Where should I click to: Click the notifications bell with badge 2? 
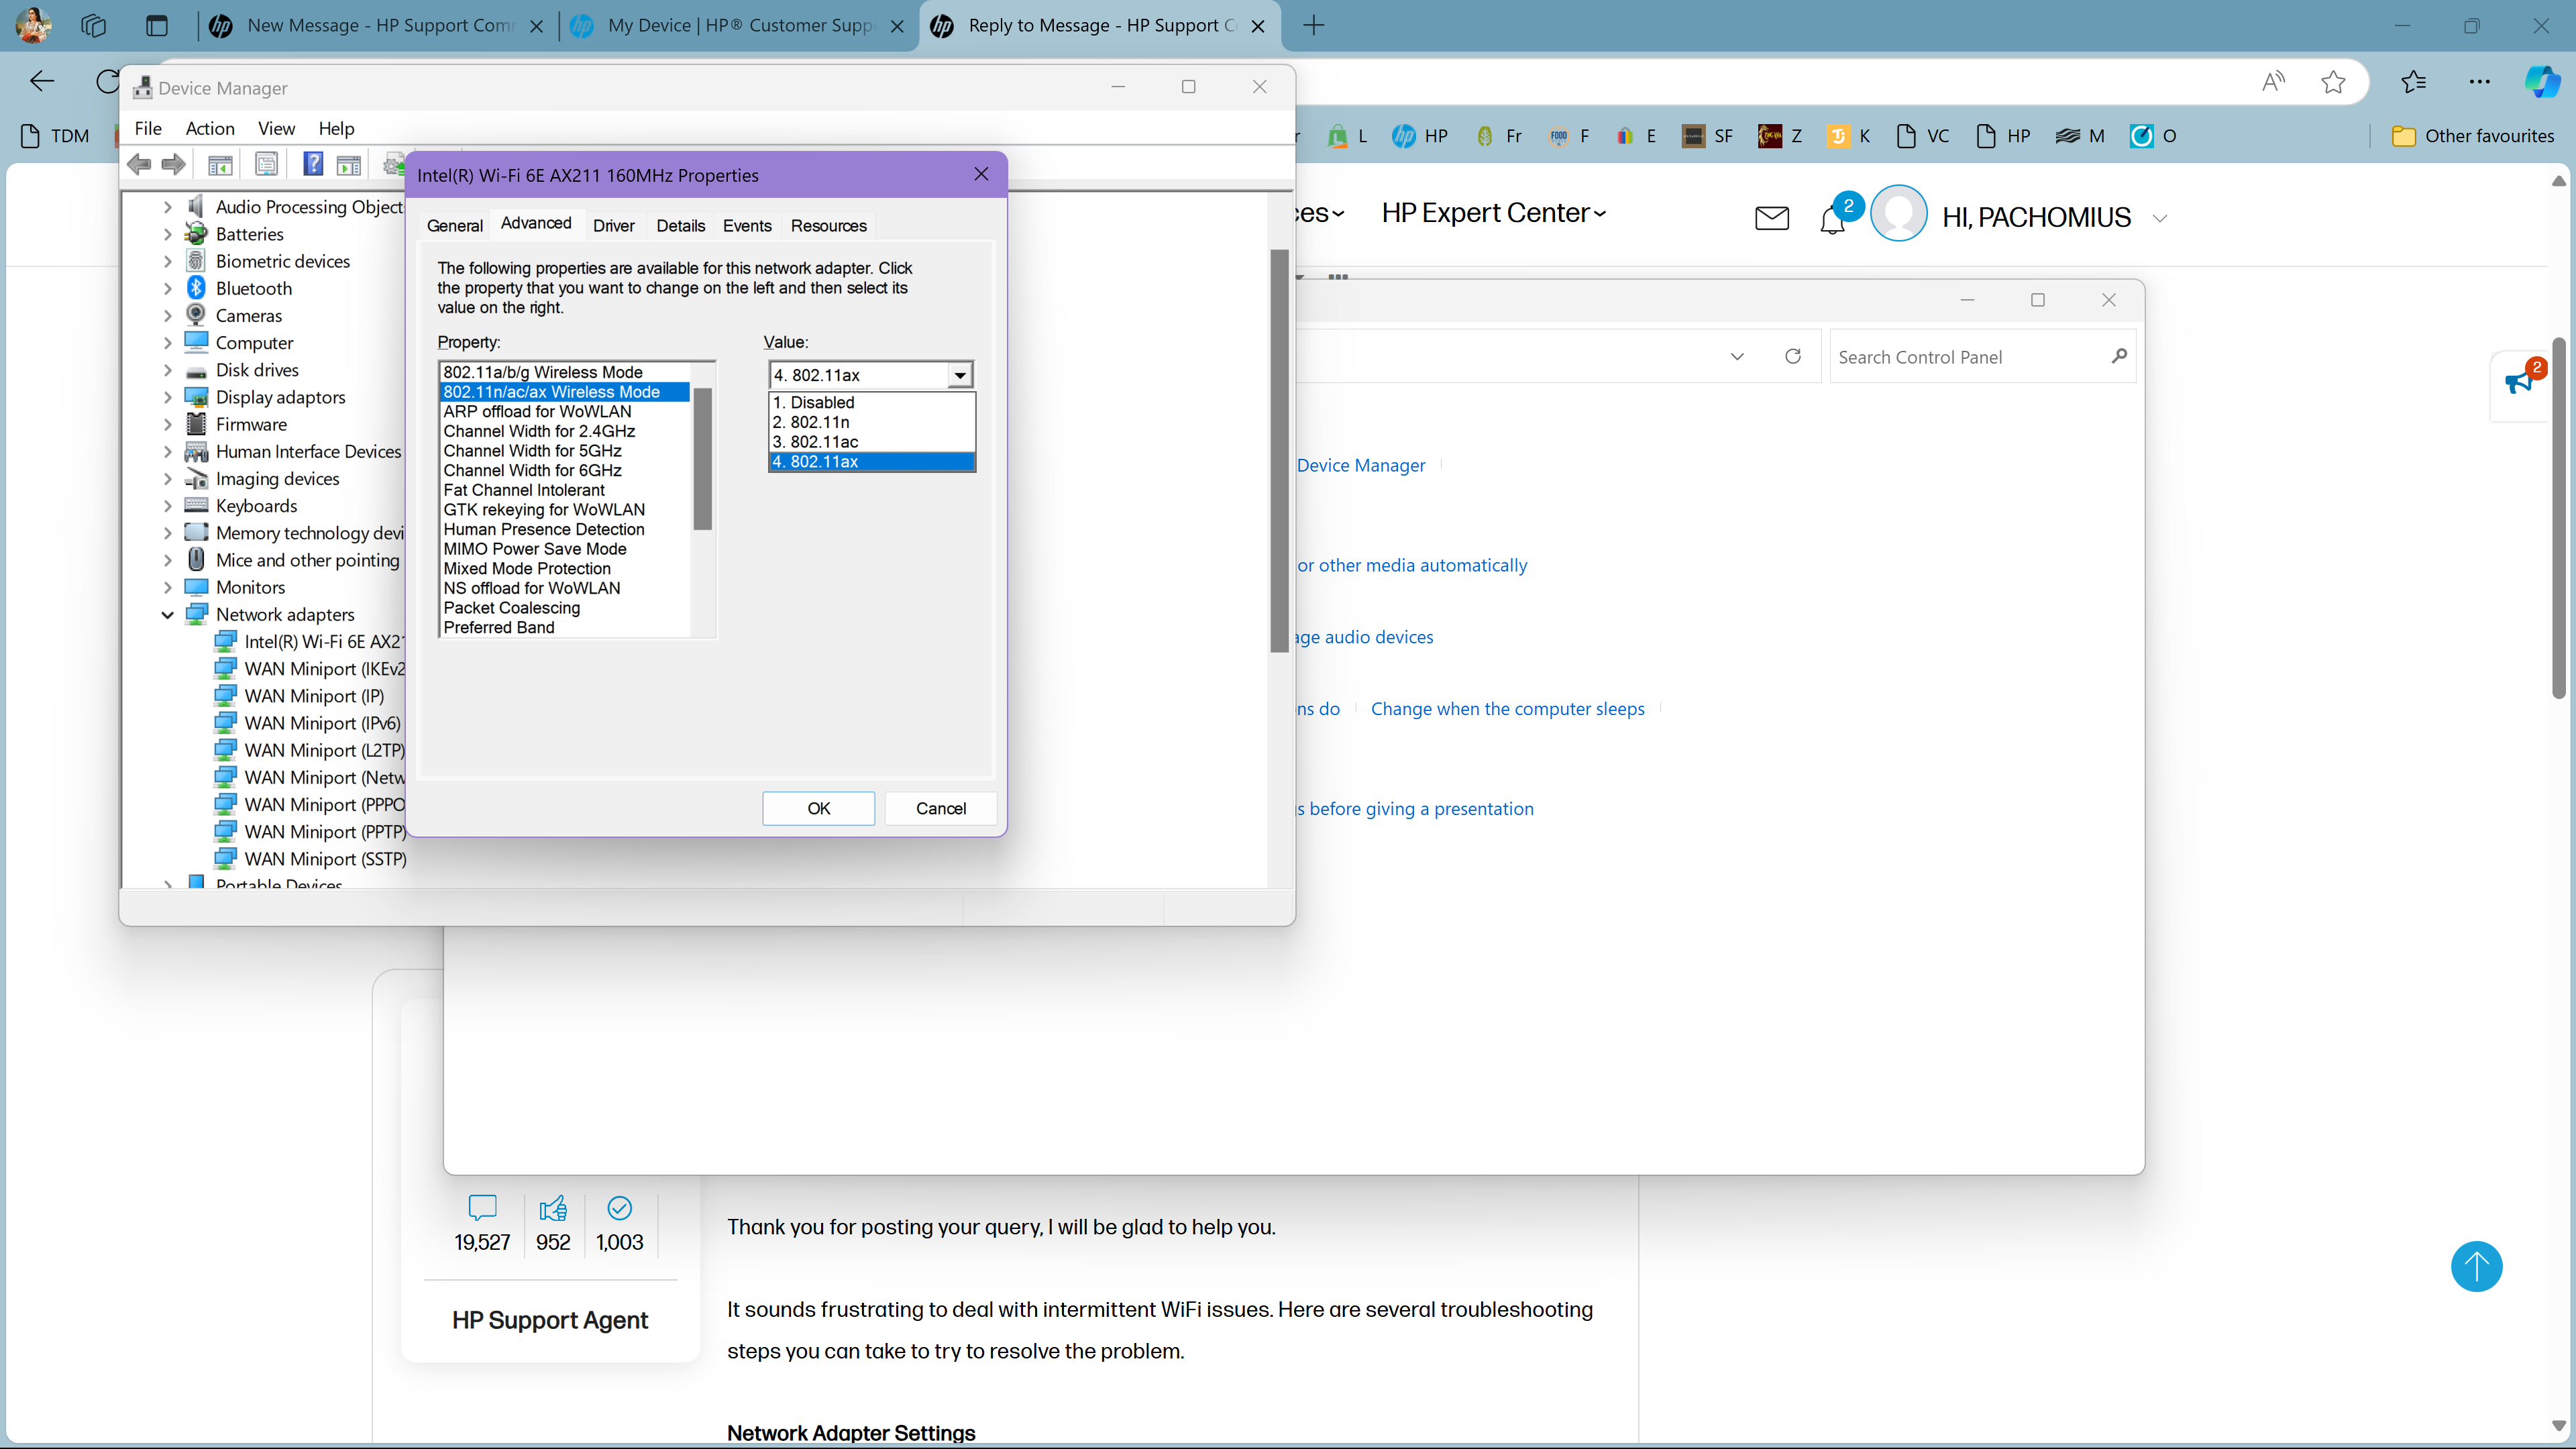point(1833,220)
